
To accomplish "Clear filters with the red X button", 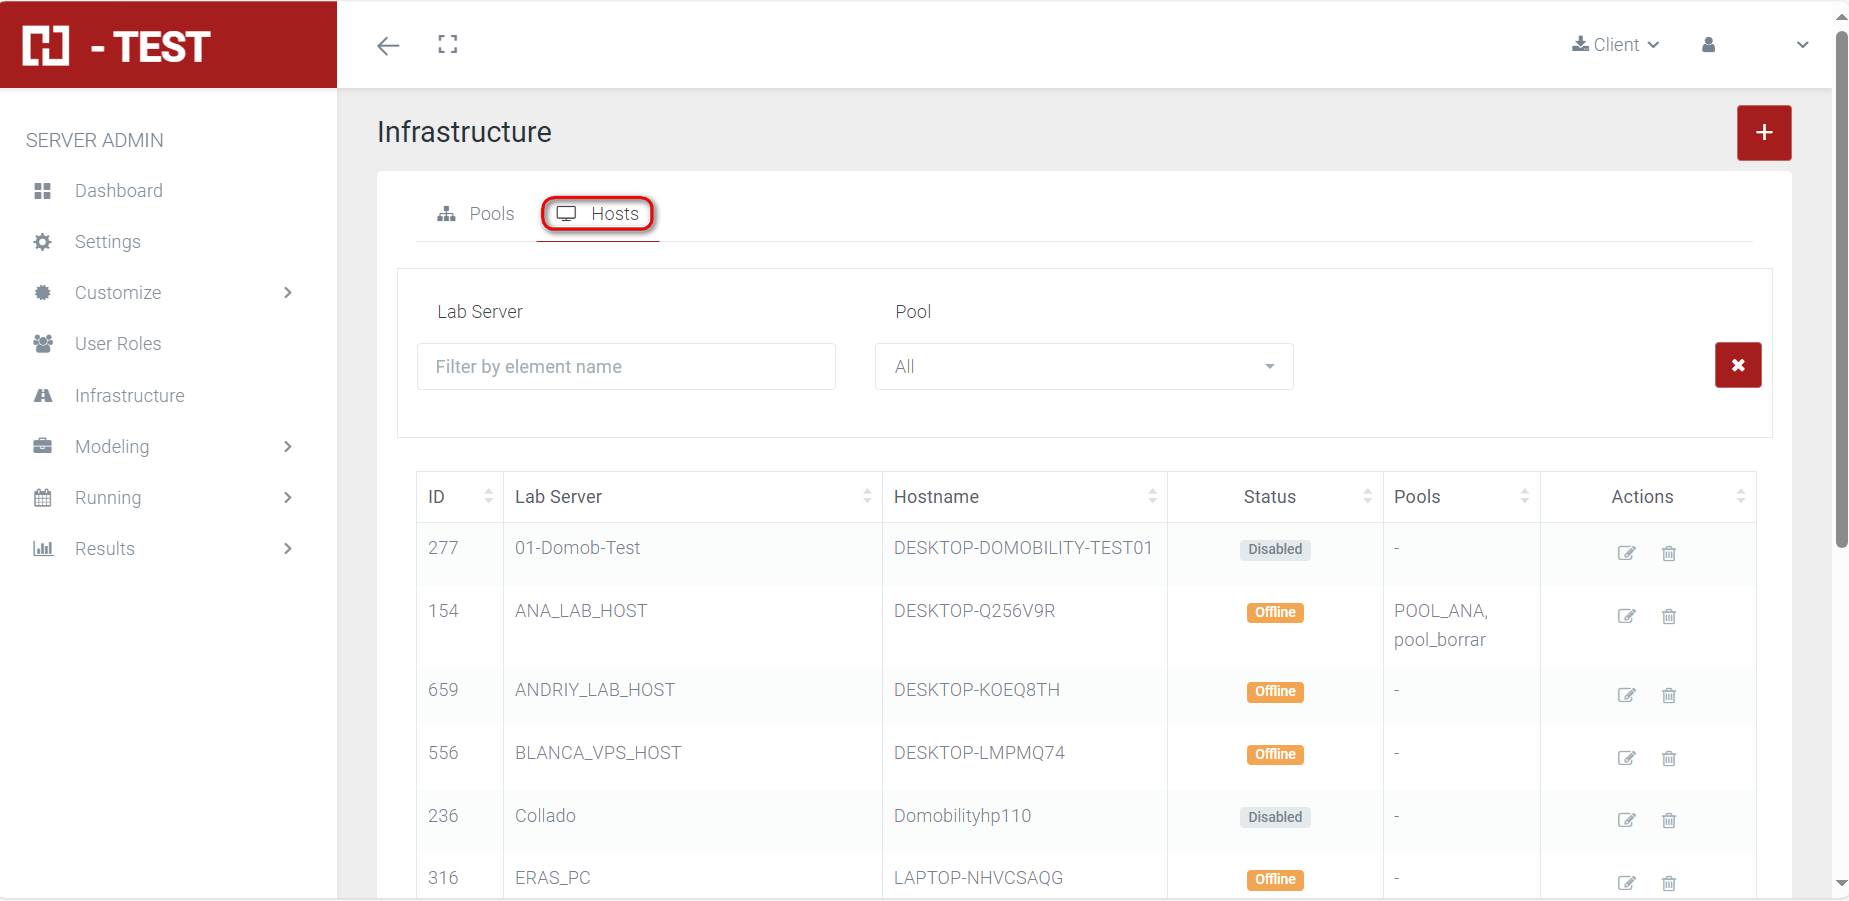I will pos(1737,365).
